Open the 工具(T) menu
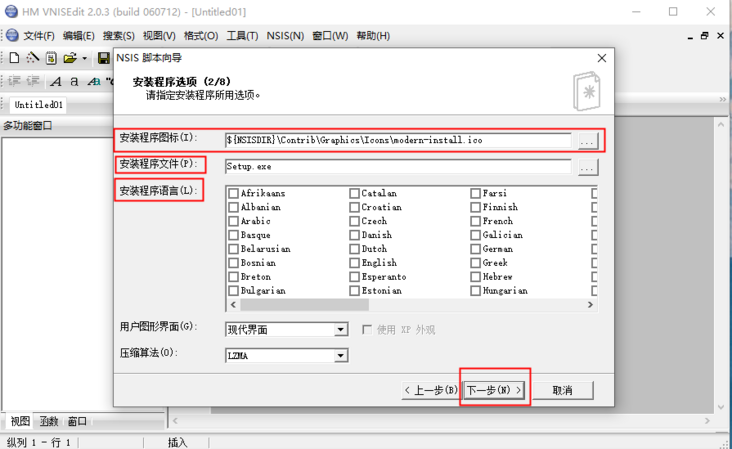This screenshot has height=449, width=732. click(242, 36)
